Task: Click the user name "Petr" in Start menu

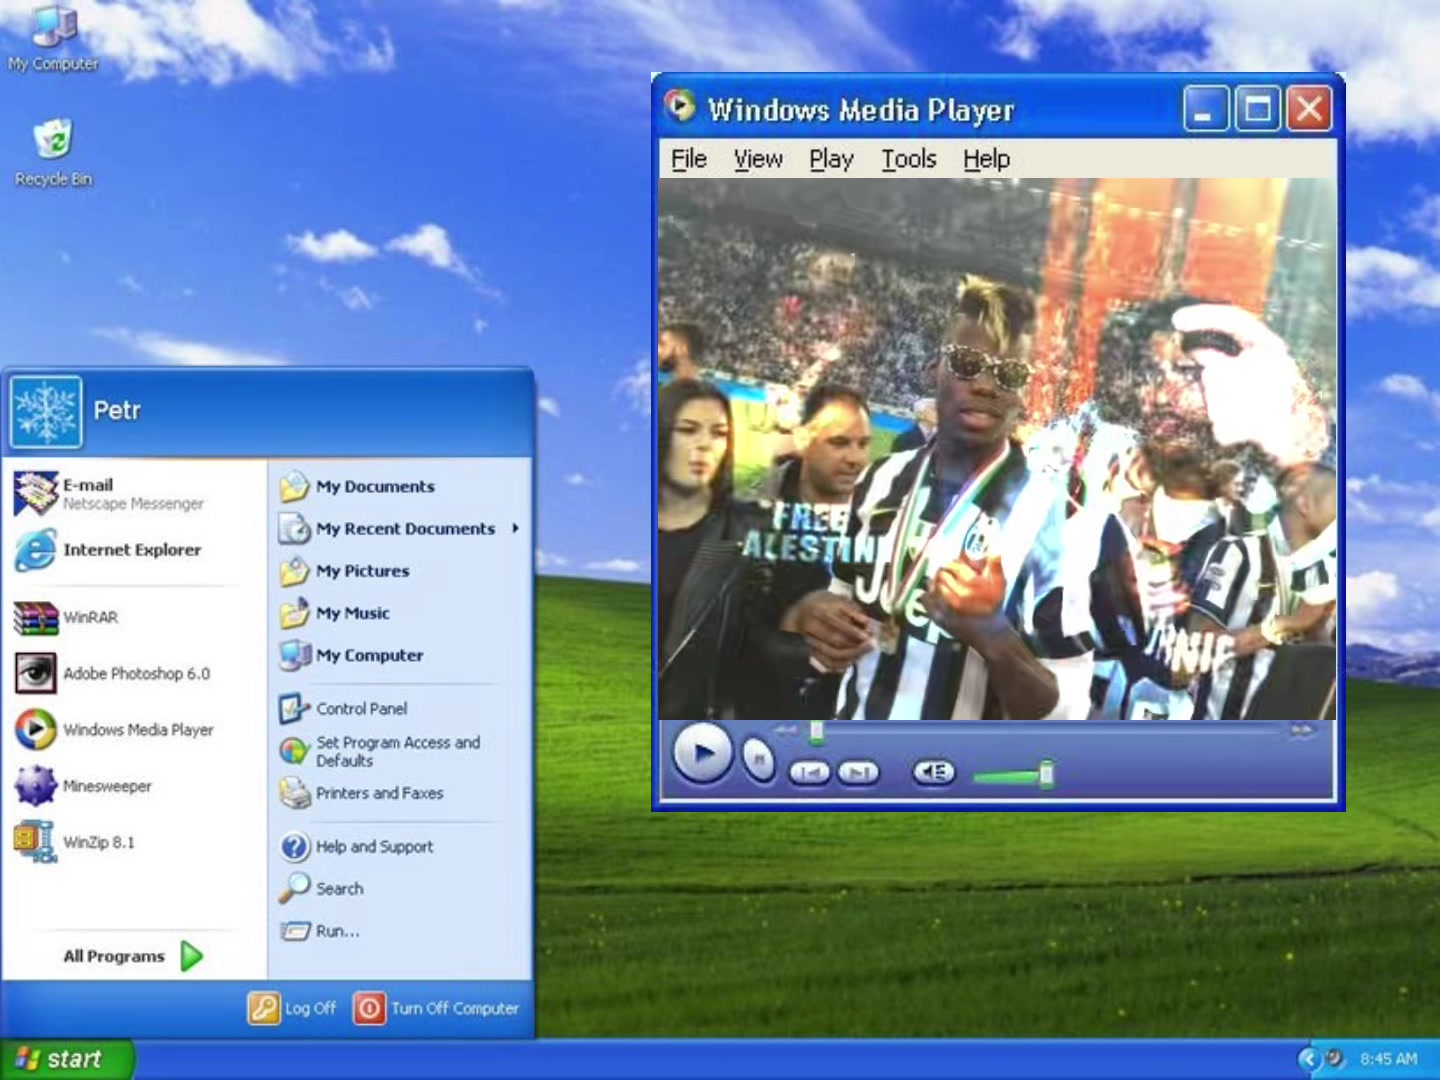Action: [x=117, y=410]
